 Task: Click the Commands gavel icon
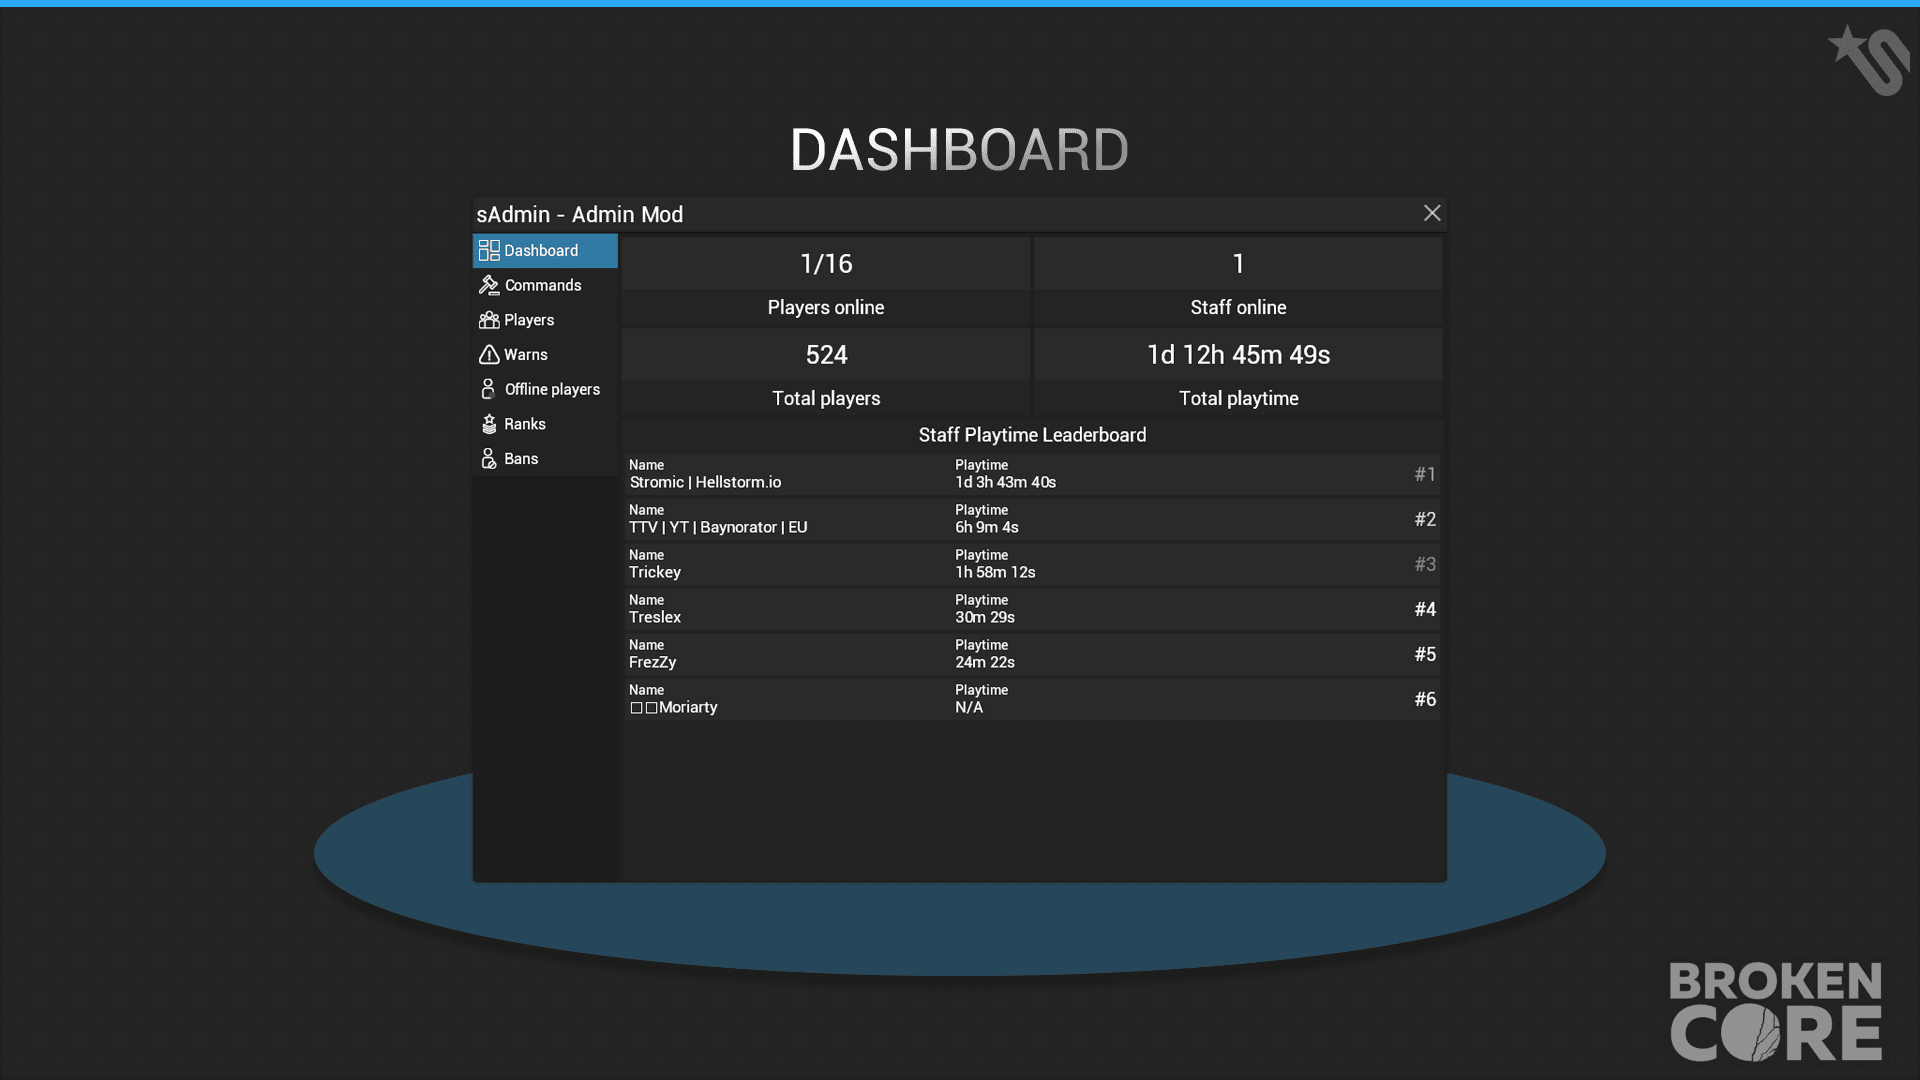pyautogui.click(x=489, y=285)
